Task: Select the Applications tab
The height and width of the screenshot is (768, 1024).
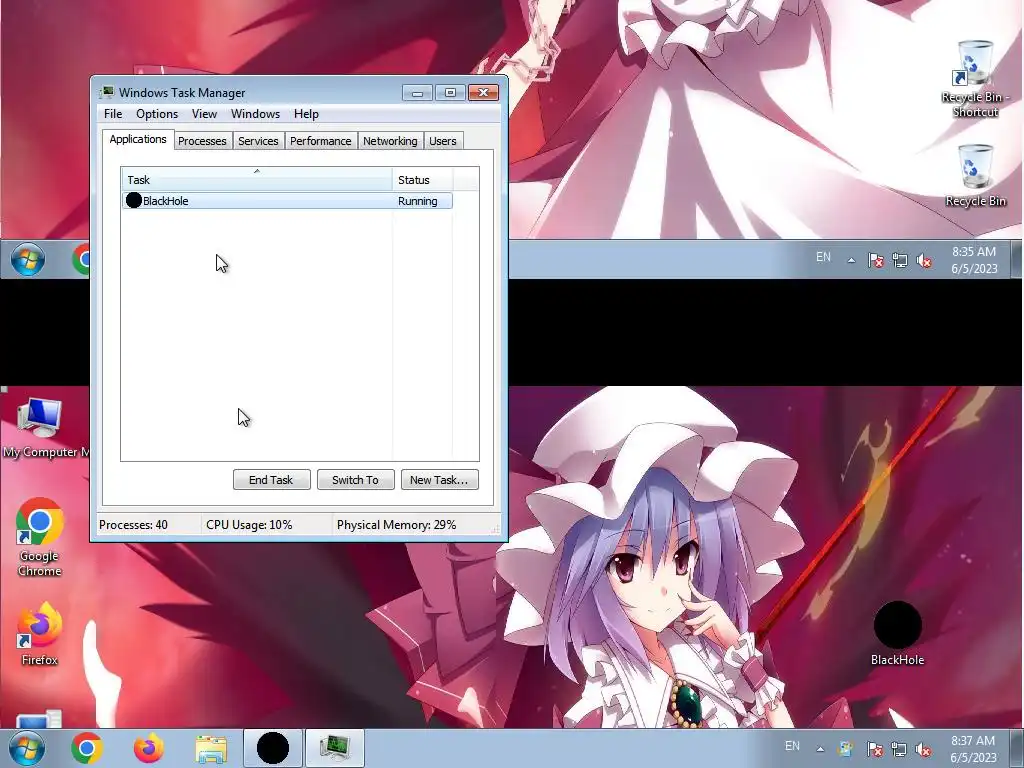Action: (138, 139)
